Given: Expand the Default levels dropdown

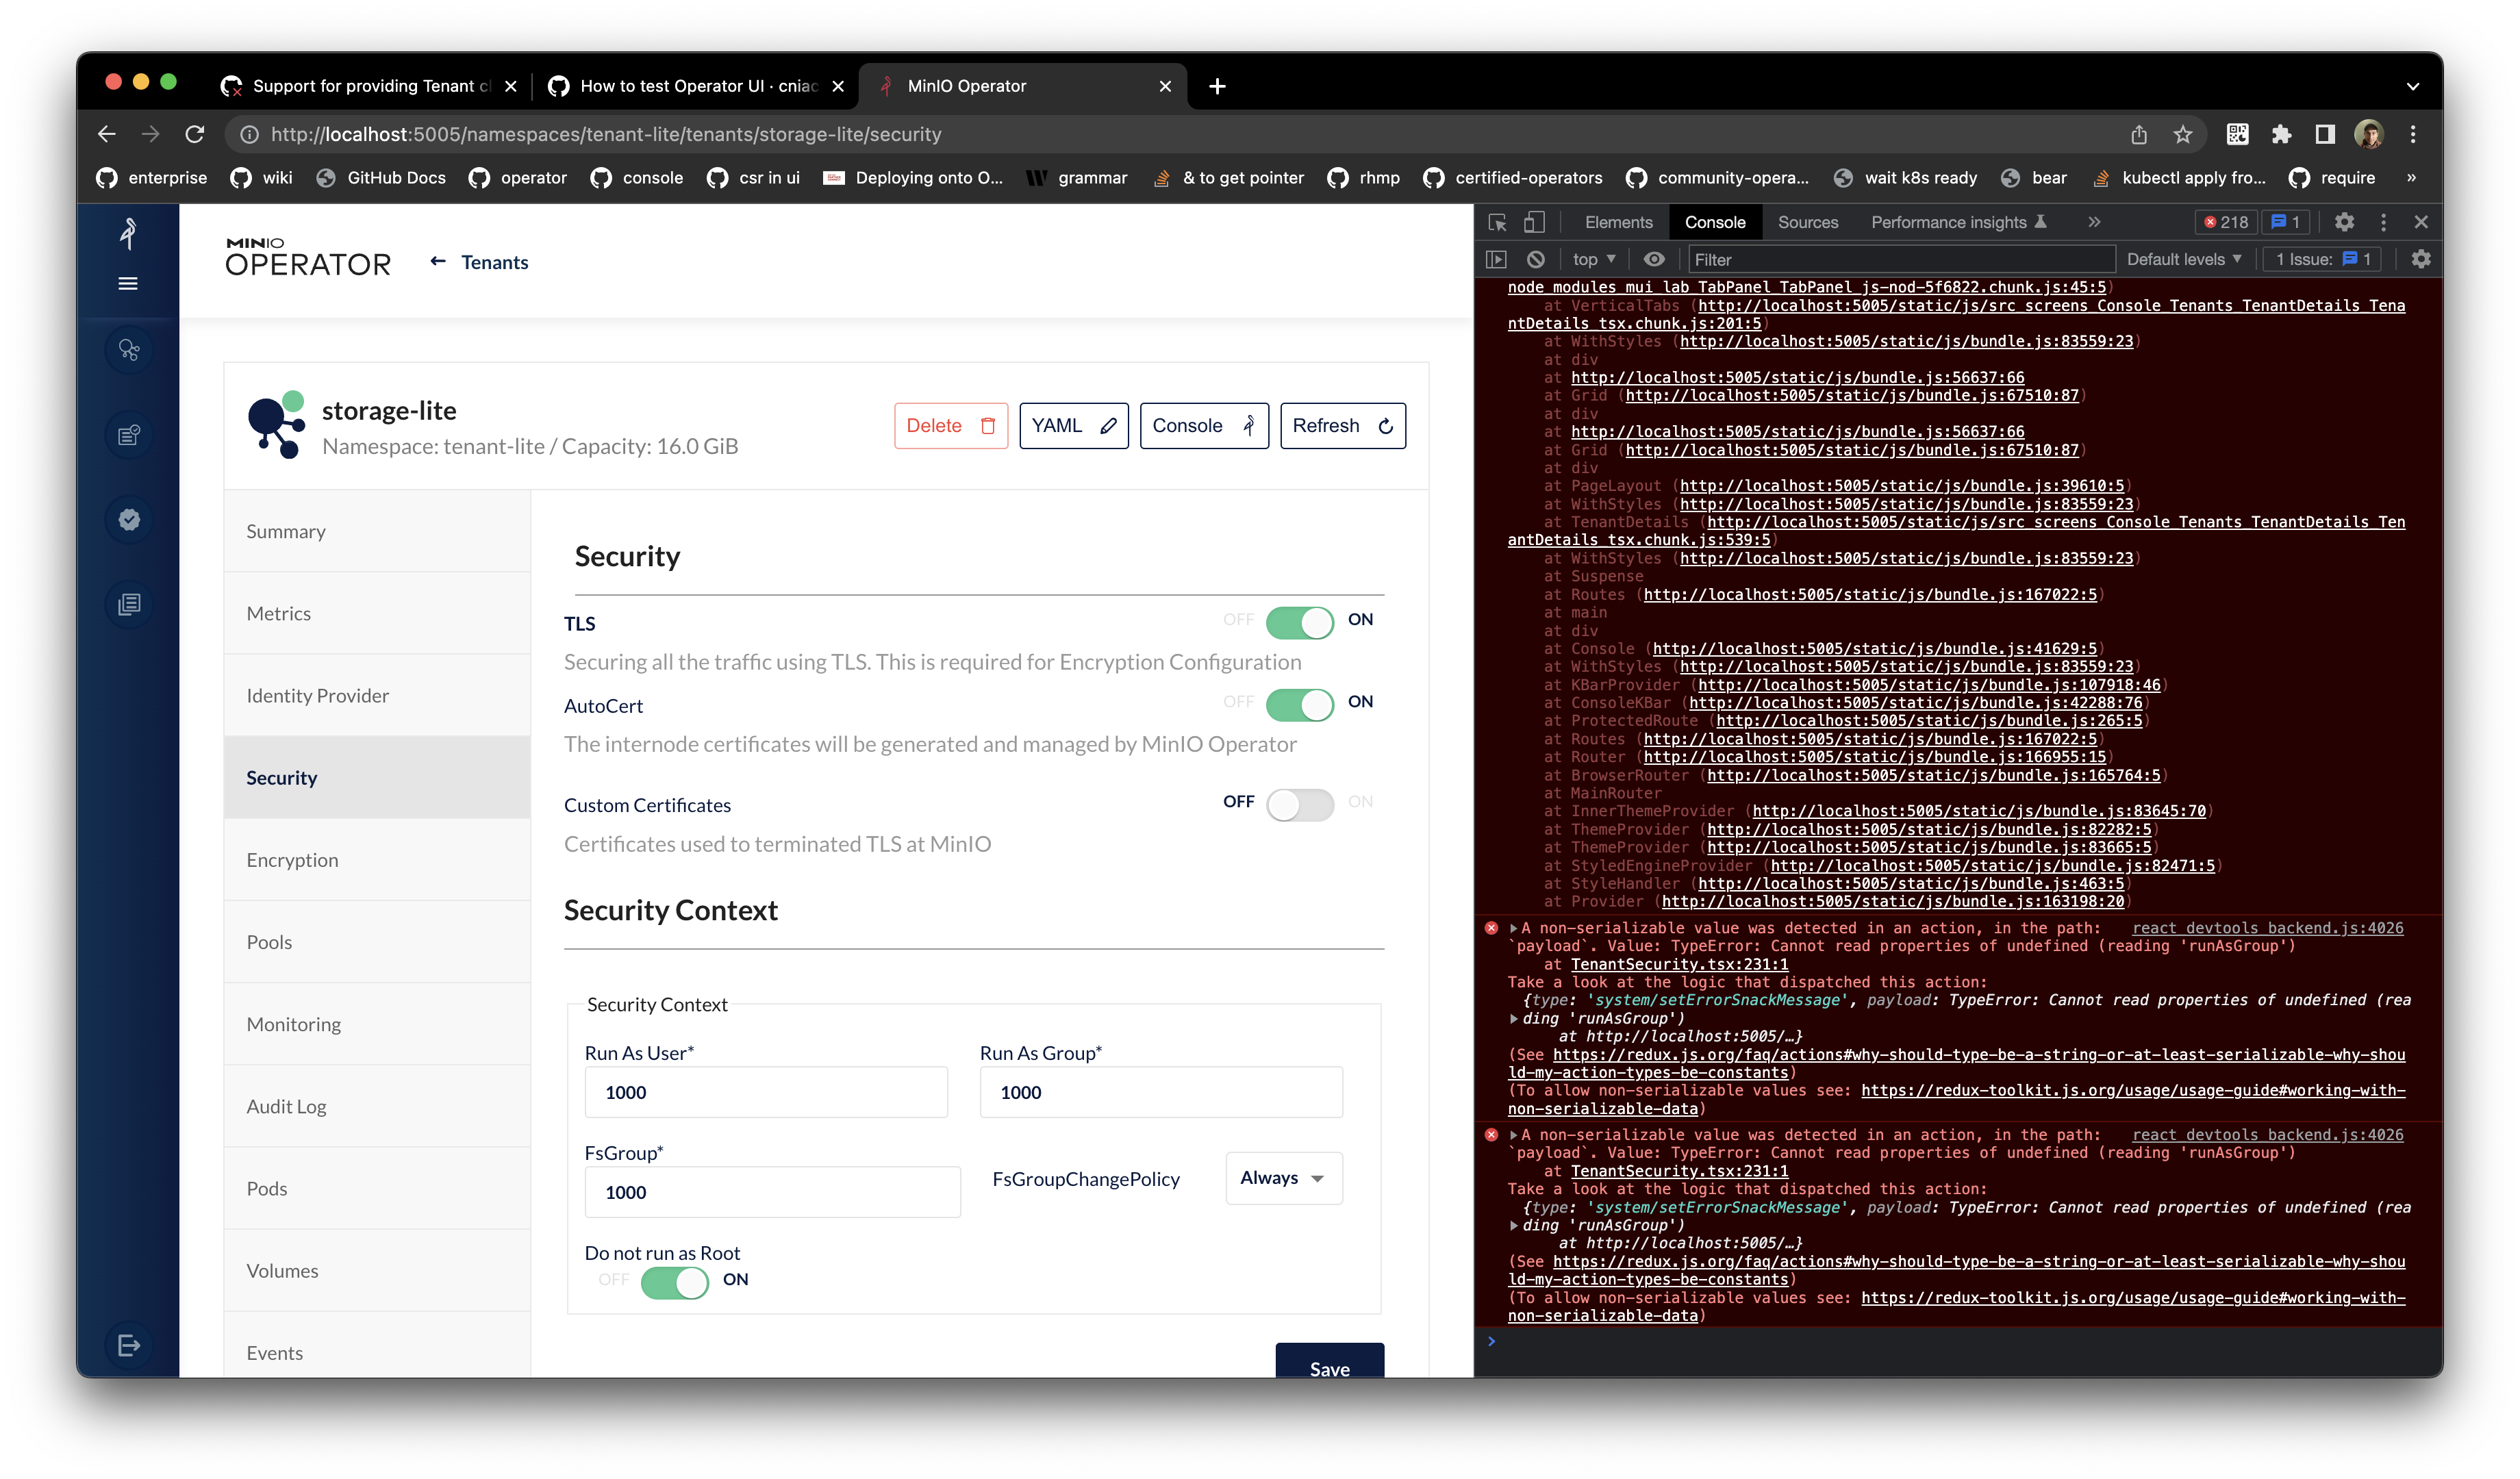Looking at the screenshot, I should tap(2183, 259).
